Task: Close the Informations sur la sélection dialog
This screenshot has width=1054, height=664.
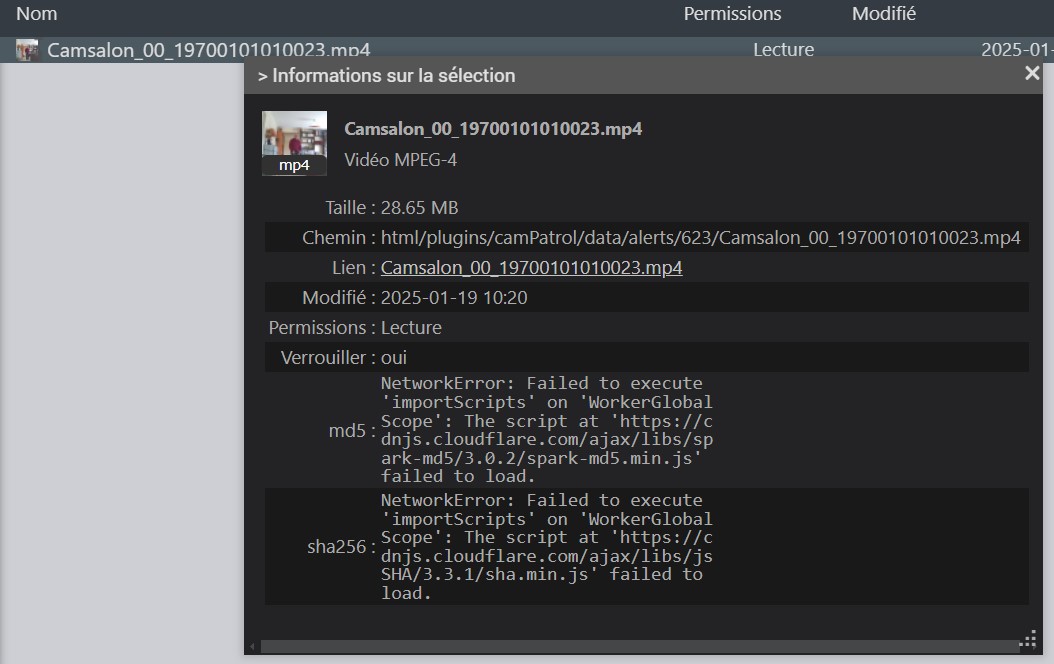Action: tap(1032, 73)
